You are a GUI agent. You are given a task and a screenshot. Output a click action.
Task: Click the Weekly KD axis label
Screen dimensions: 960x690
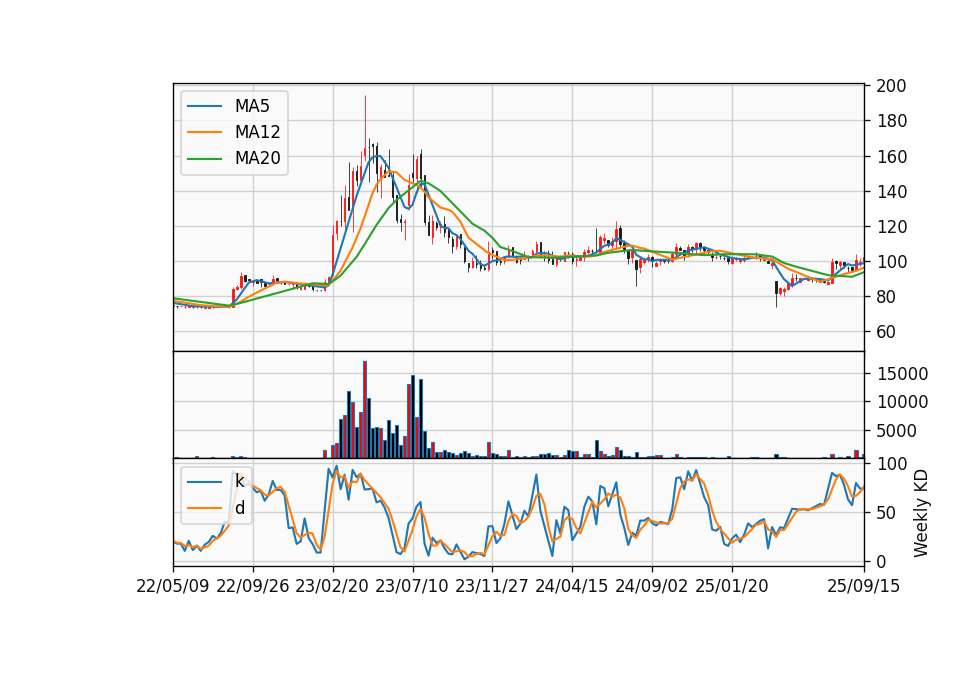pyautogui.click(x=921, y=513)
